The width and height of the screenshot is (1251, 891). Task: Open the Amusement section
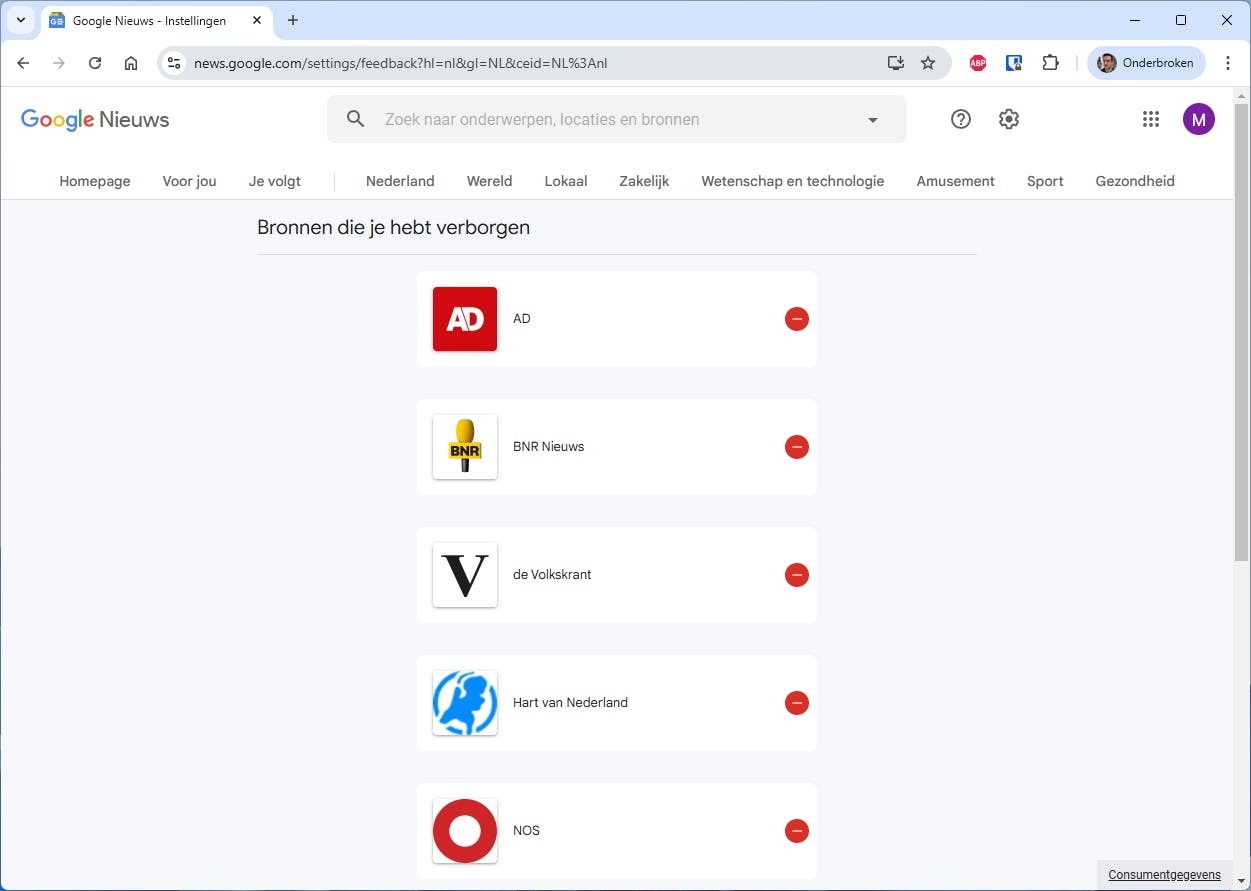956,181
